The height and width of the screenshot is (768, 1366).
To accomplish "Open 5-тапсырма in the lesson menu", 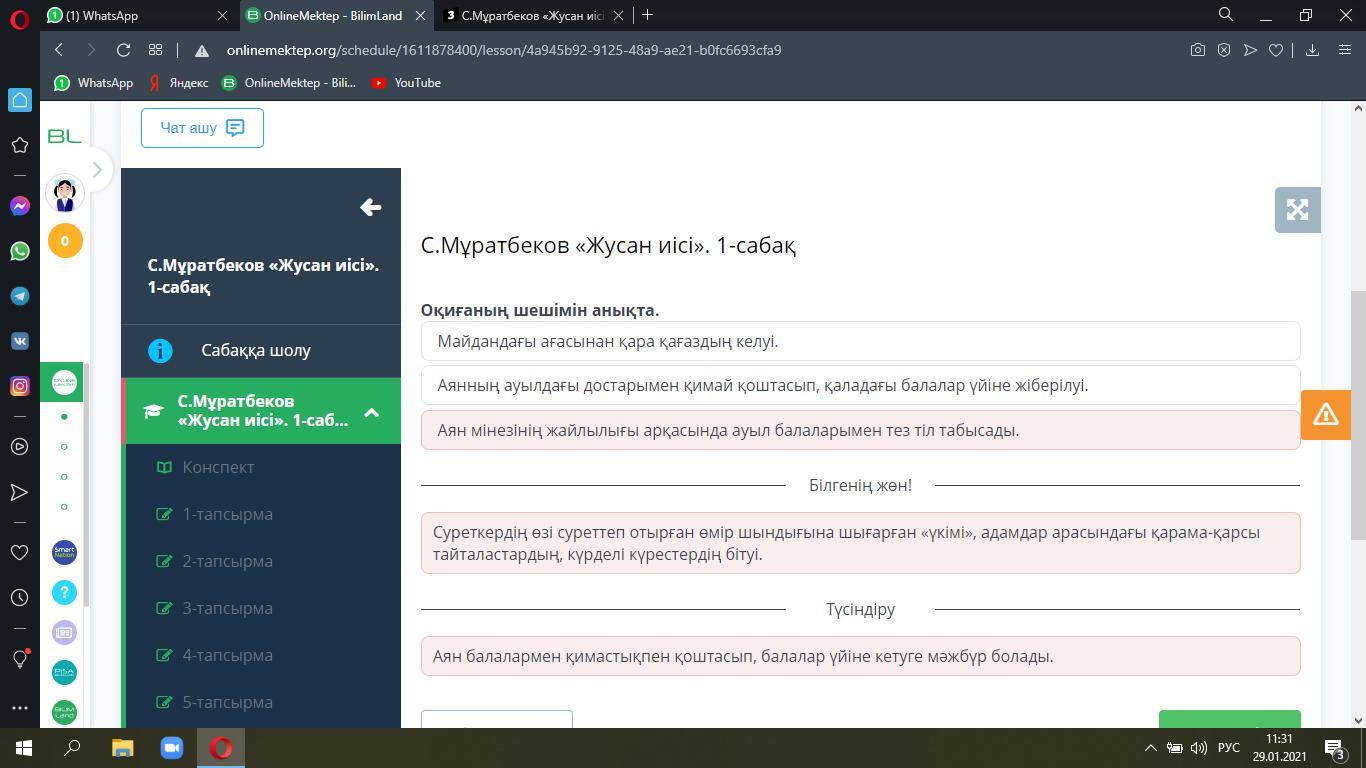I will click(227, 702).
